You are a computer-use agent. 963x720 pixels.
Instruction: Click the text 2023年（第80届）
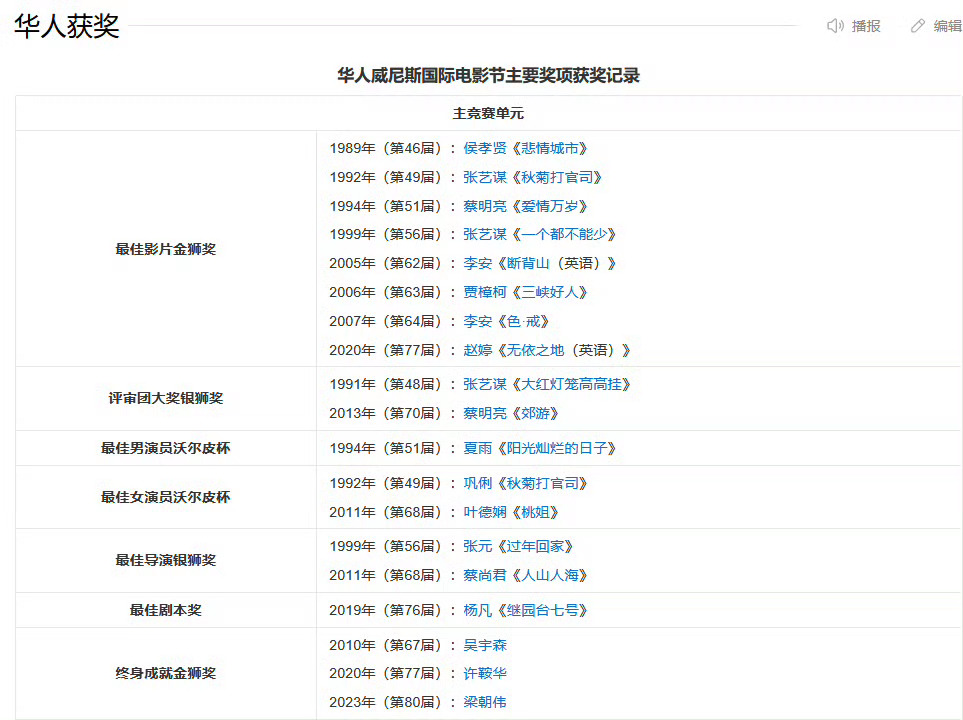(386, 702)
